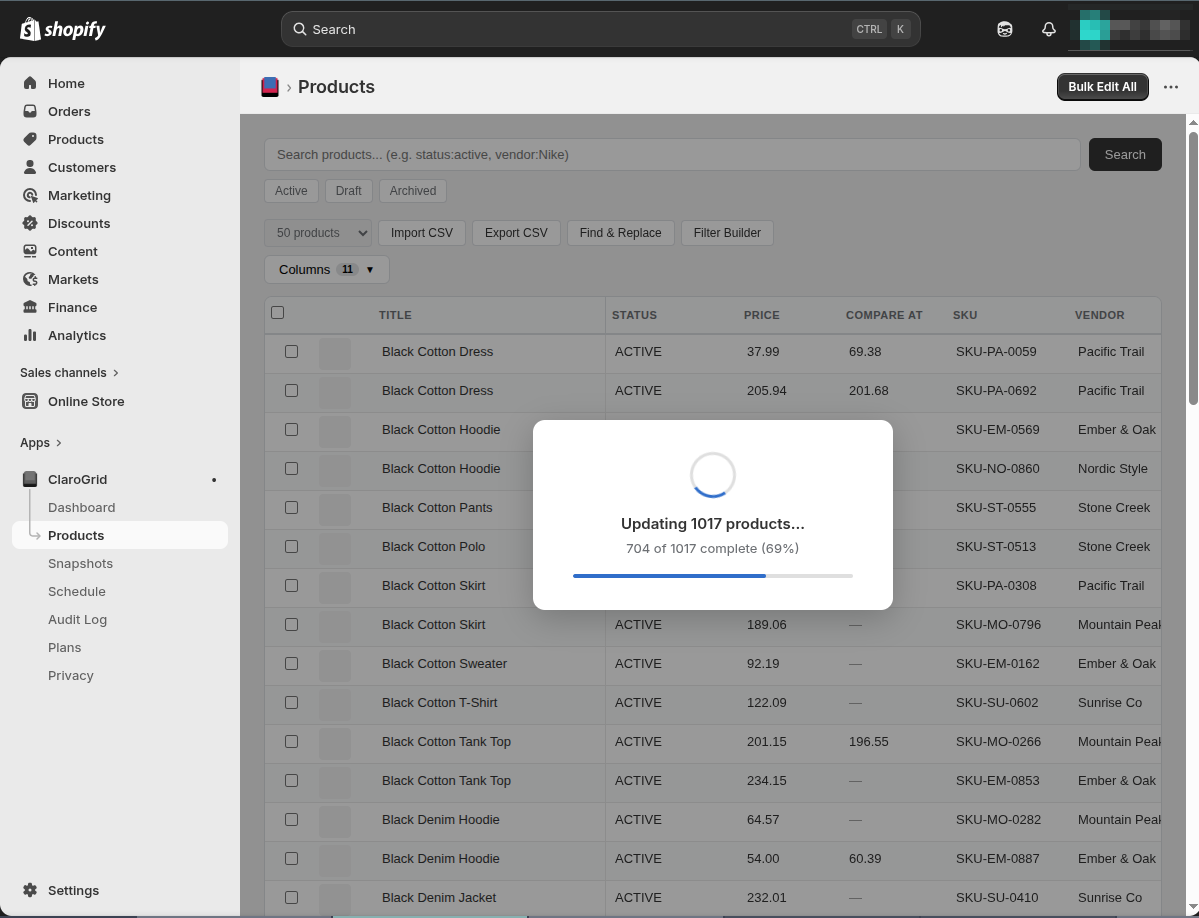Viewport: 1199px width, 918px height.
Task: Check the select-all products checkbox
Action: (x=277, y=312)
